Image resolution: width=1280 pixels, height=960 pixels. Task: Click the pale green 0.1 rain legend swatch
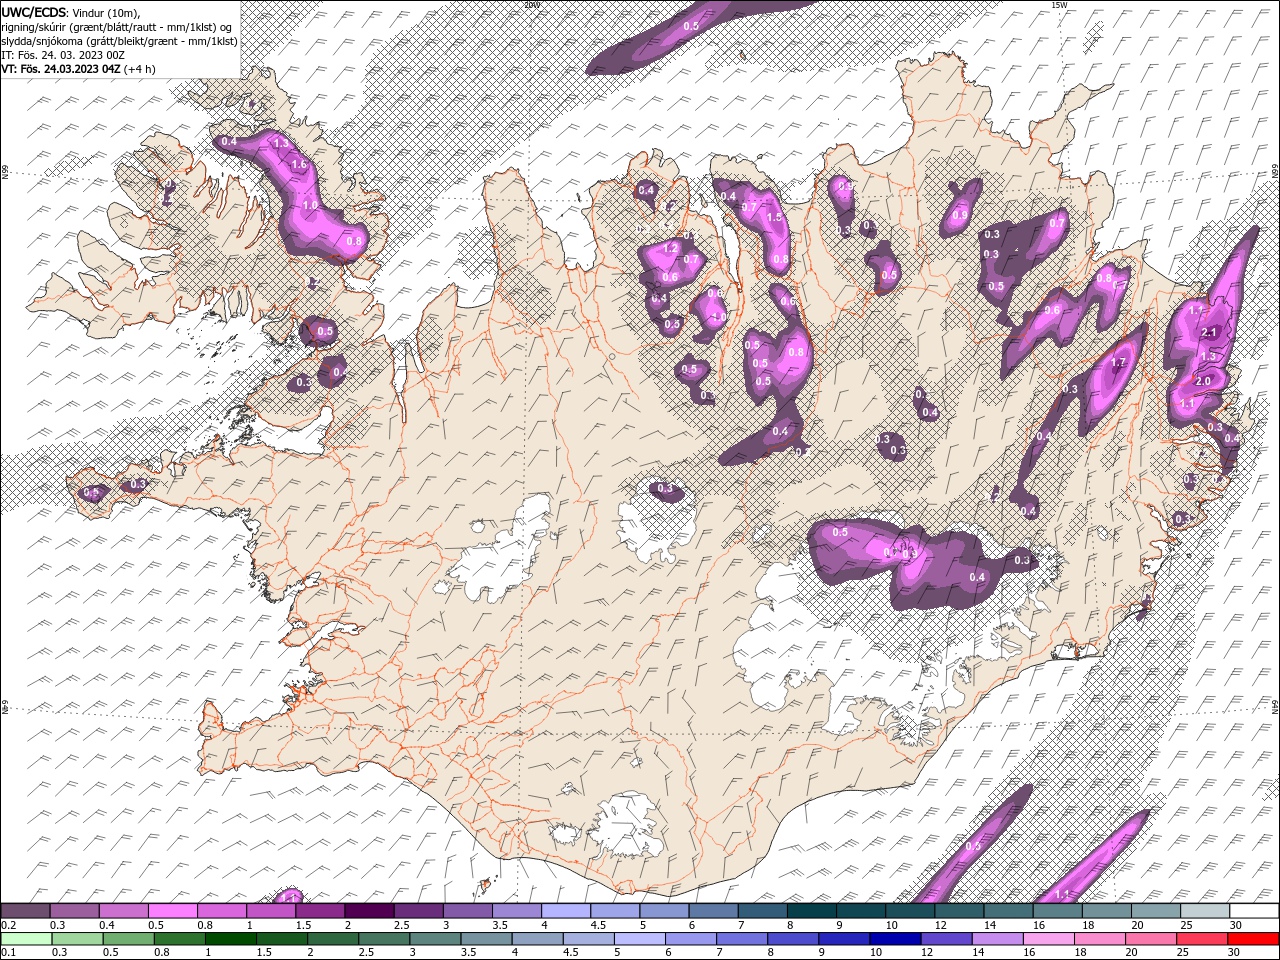point(25,939)
